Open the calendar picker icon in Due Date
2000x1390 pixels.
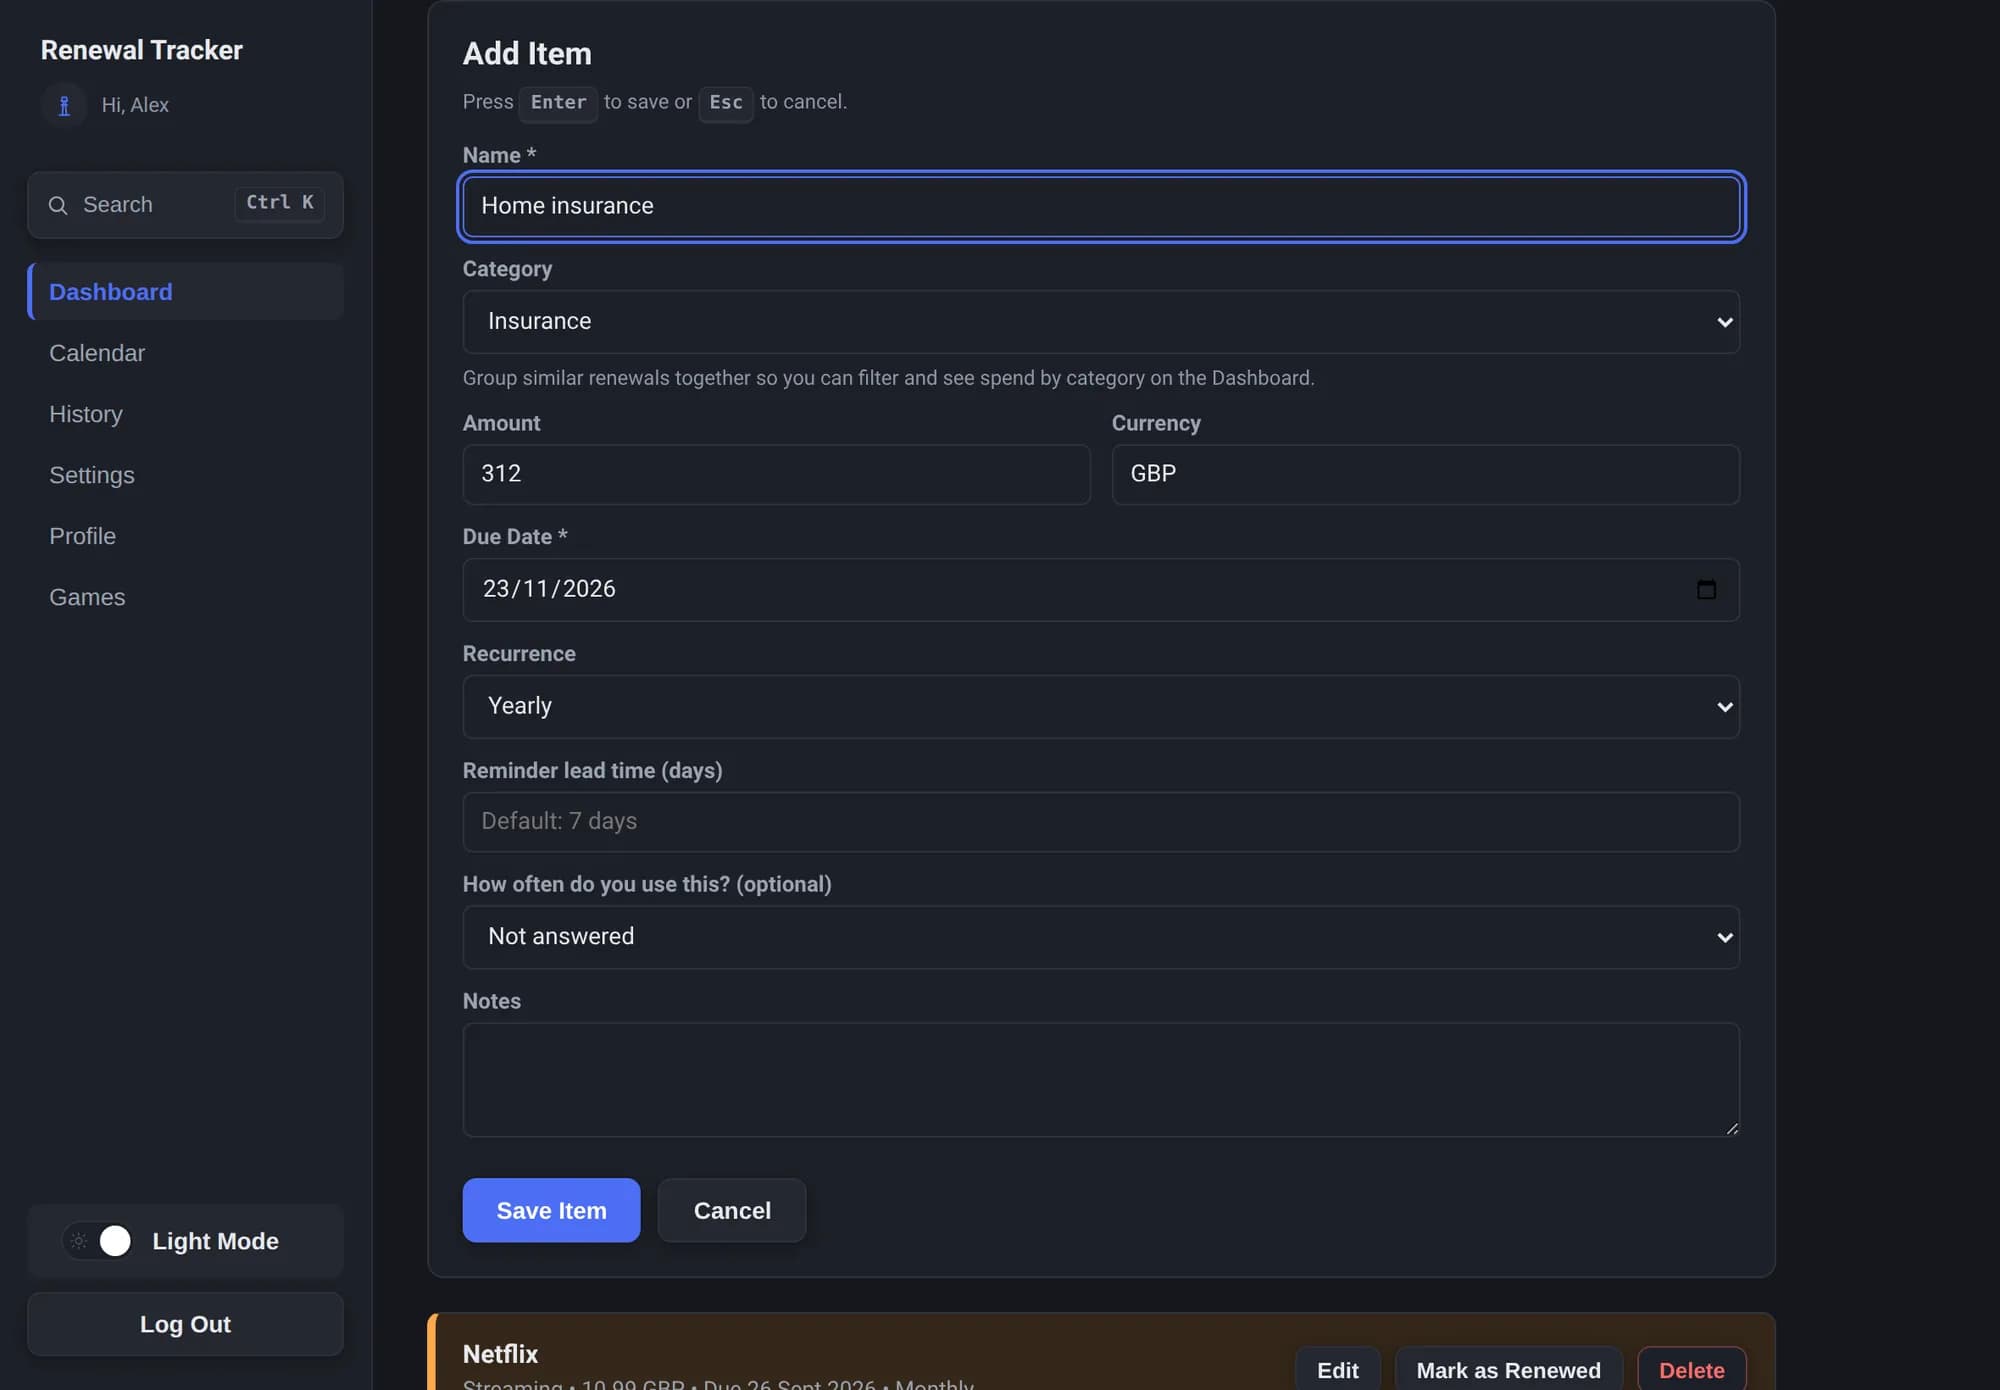click(x=1706, y=589)
